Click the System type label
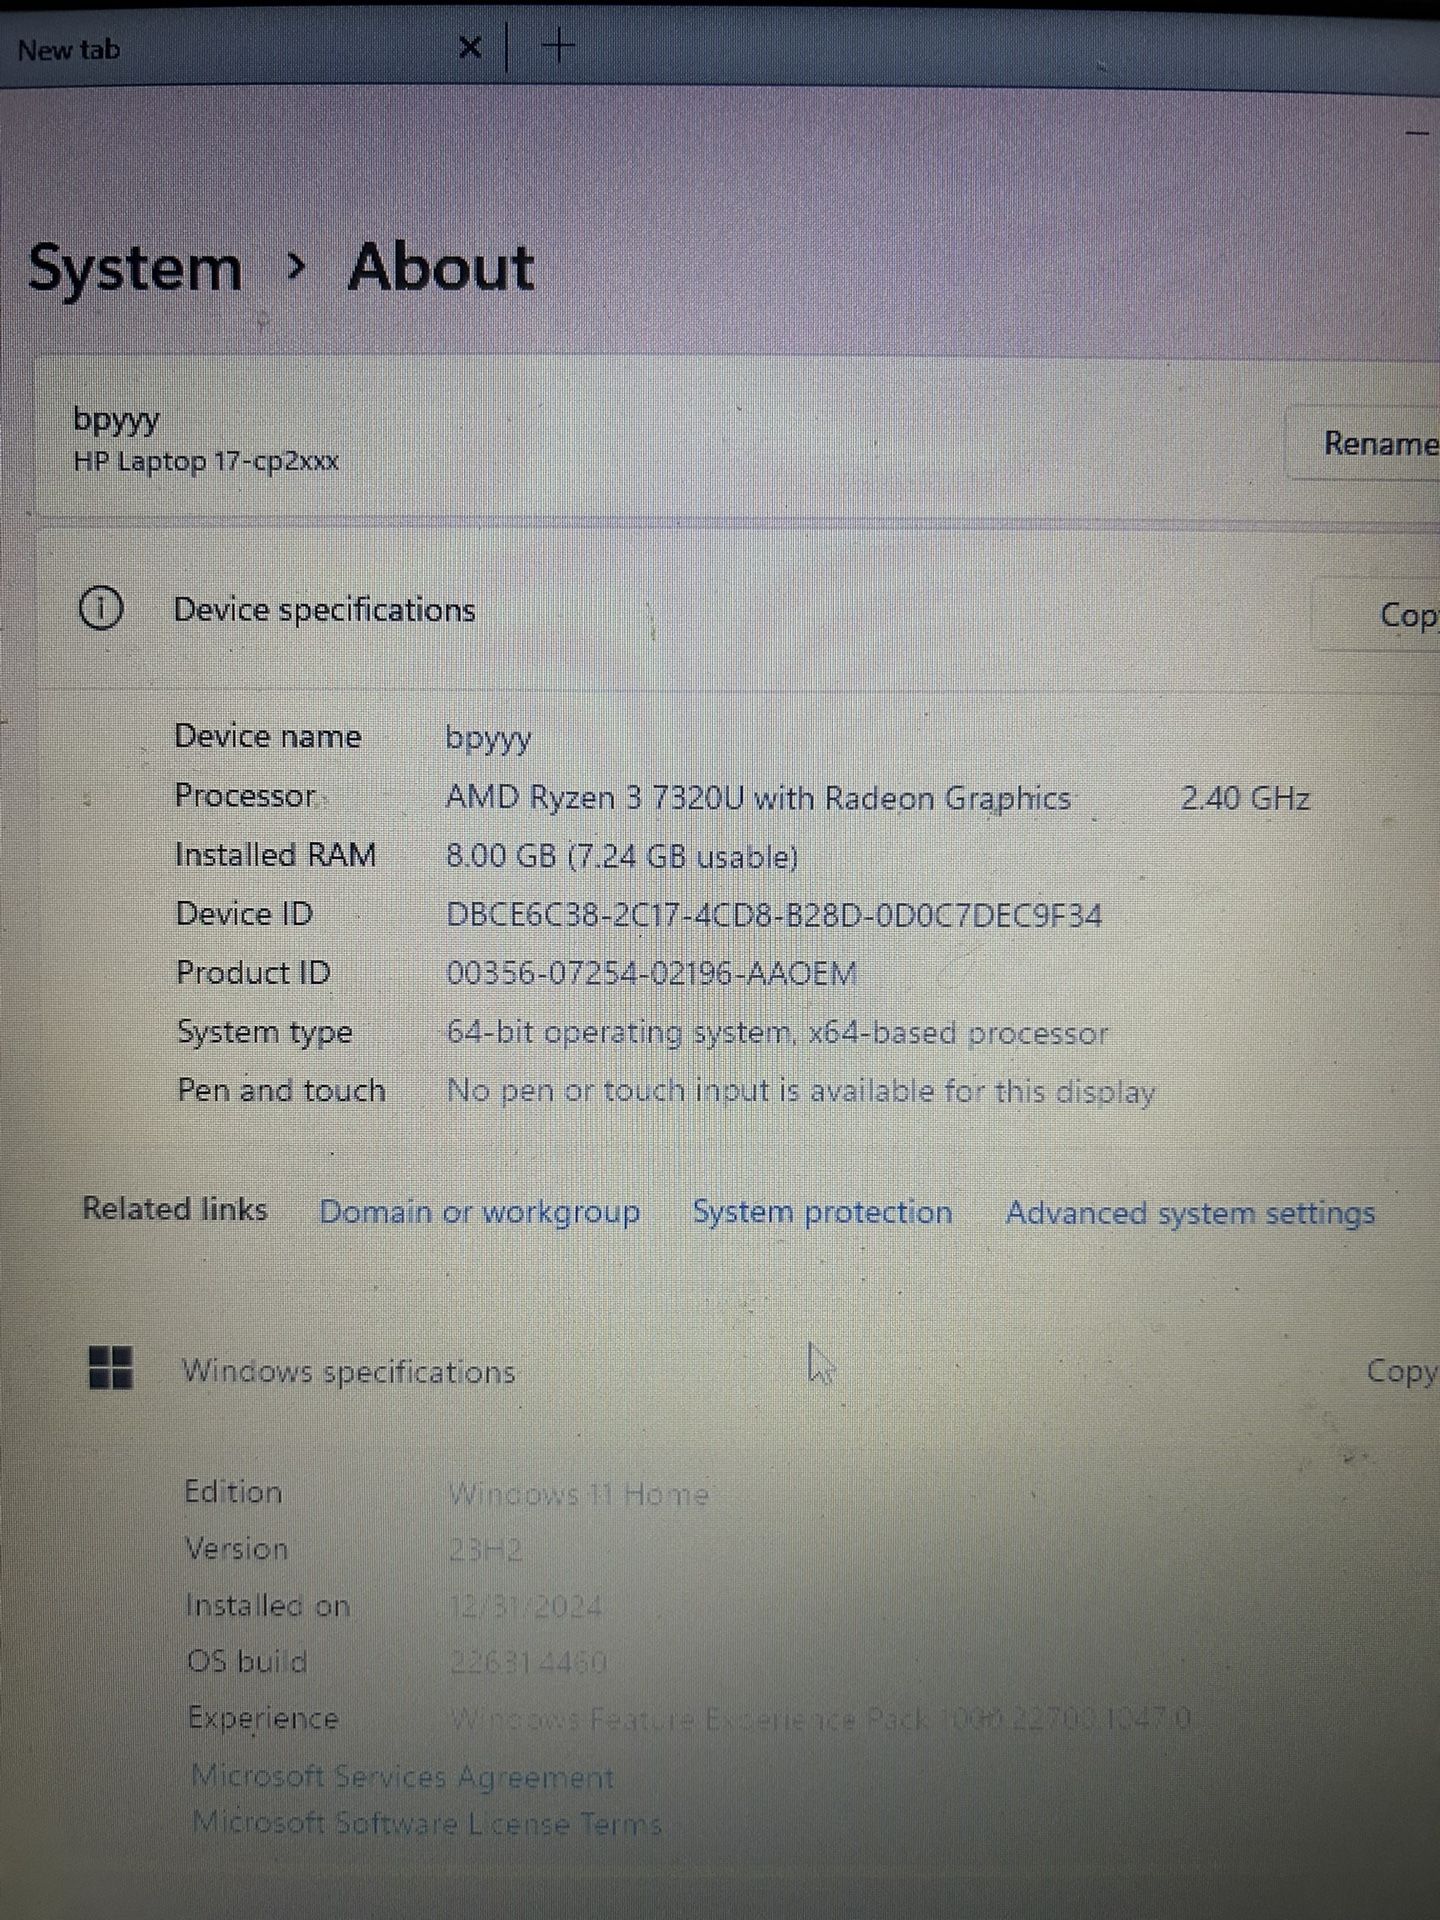 click(265, 1032)
